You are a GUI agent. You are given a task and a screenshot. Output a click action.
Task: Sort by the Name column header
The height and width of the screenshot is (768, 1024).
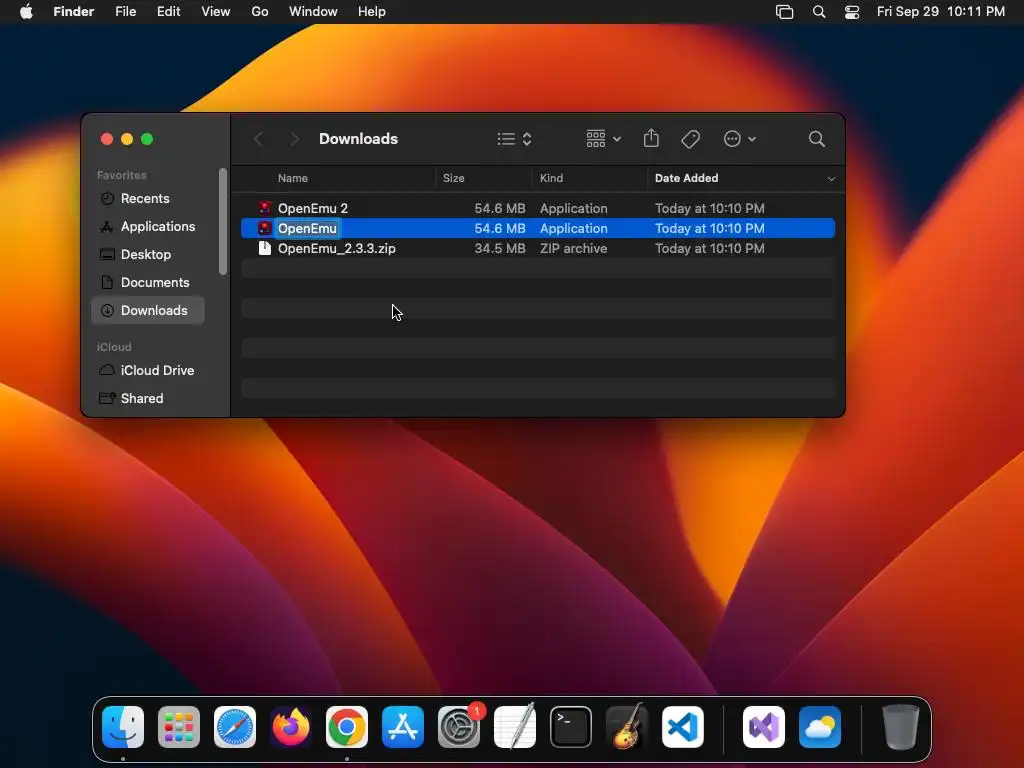point(293,178)
